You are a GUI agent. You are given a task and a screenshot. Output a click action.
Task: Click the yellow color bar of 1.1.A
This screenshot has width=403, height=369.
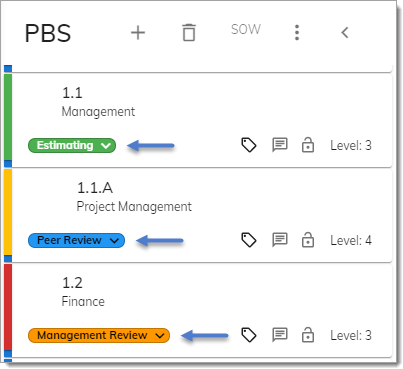(8, 212)
